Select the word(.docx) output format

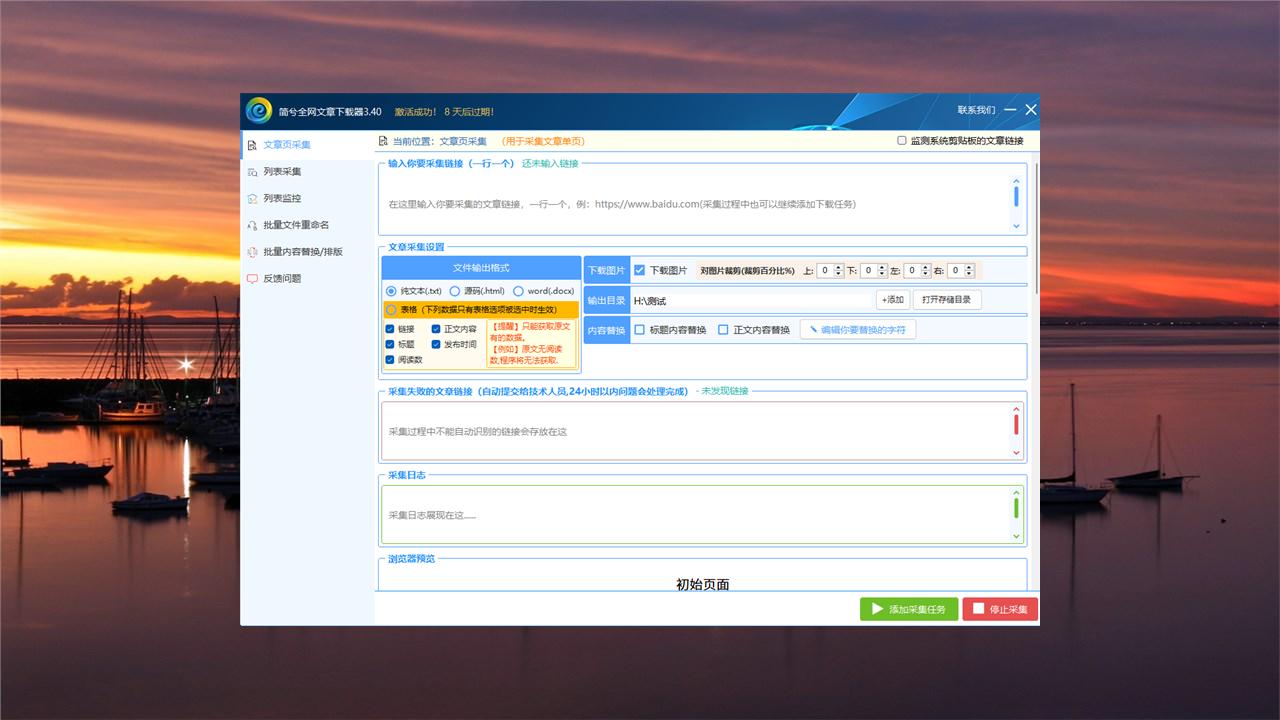[518, 291]
